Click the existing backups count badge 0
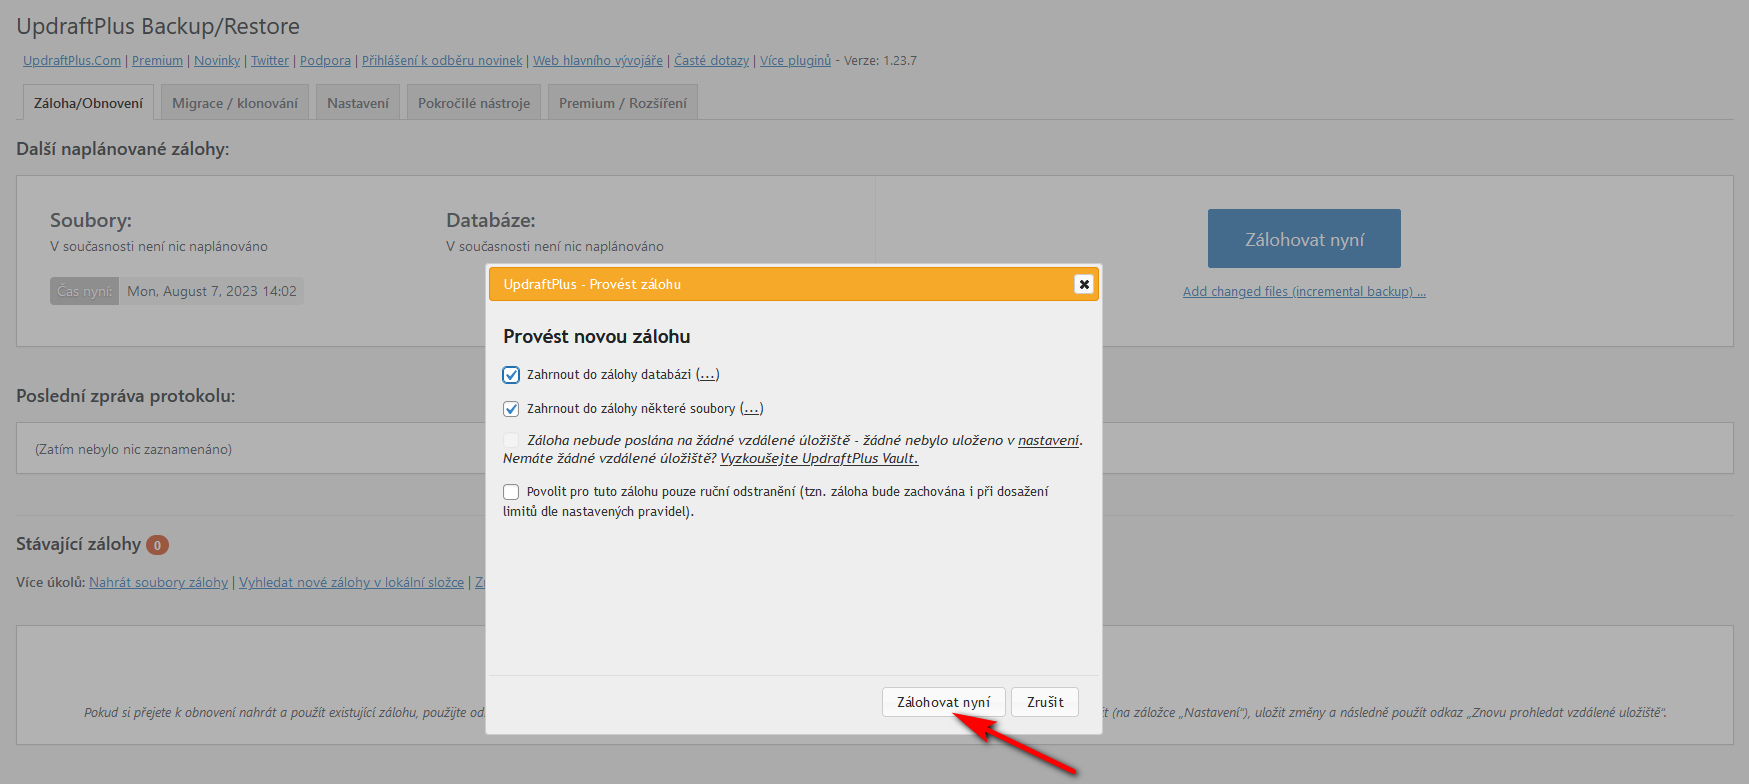The height and width of the screenshot is (784, 1749). tap(157, 545)
